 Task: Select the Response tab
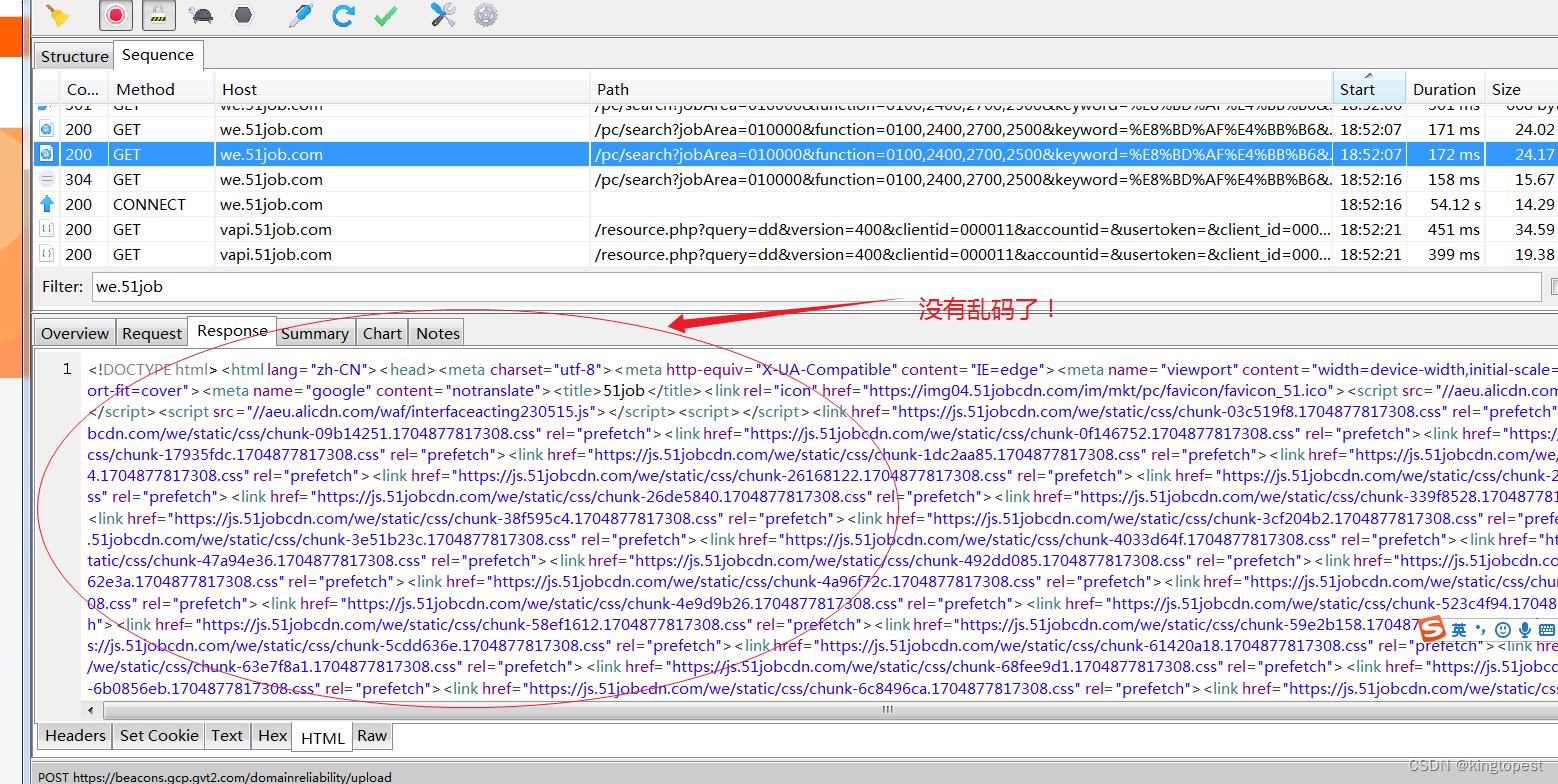[232, 331]
